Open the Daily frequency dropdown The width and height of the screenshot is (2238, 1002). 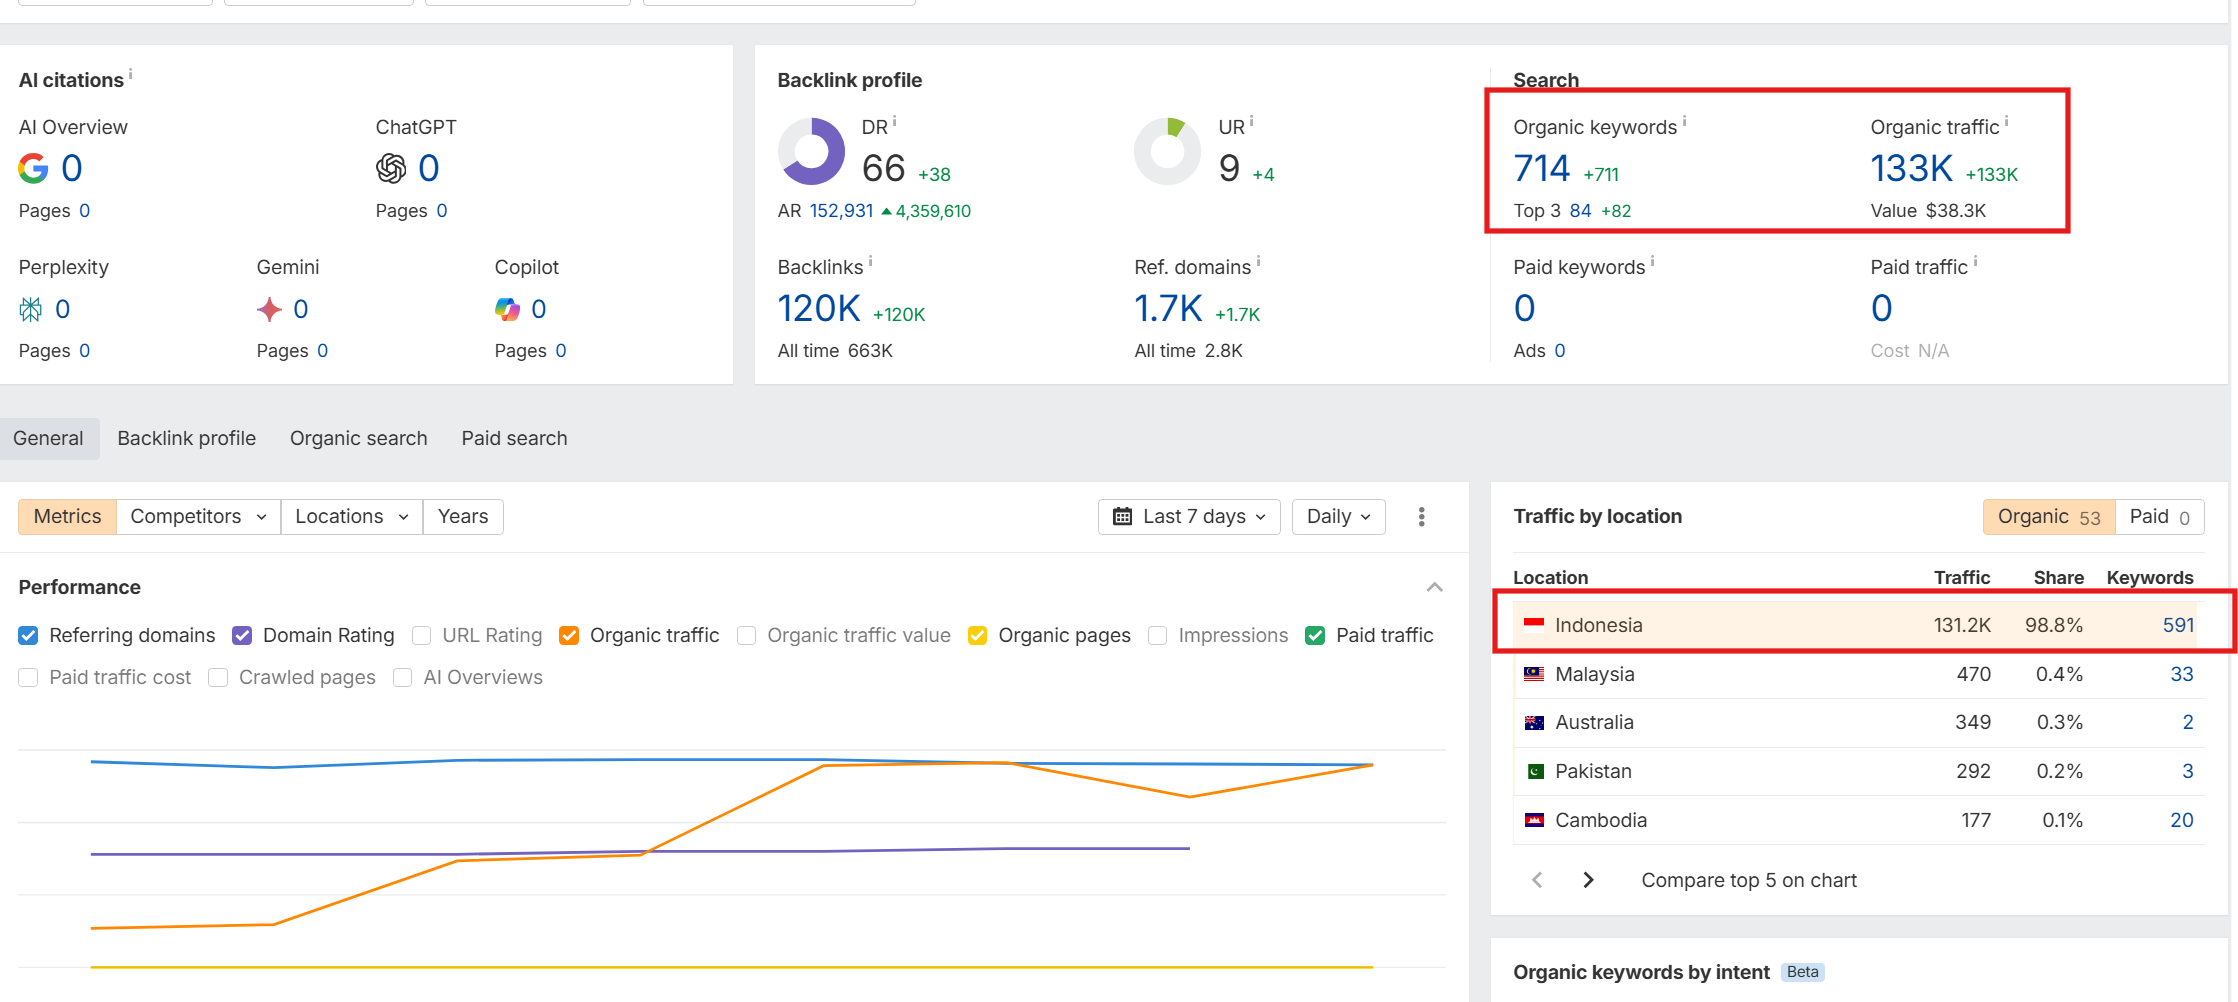point(1338,516)
